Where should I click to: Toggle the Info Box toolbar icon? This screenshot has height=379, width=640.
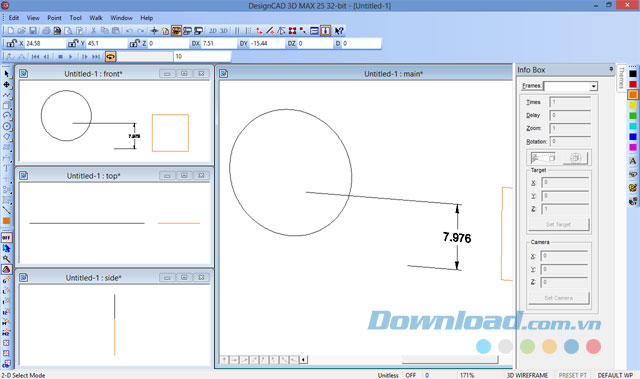pos(326,31)
